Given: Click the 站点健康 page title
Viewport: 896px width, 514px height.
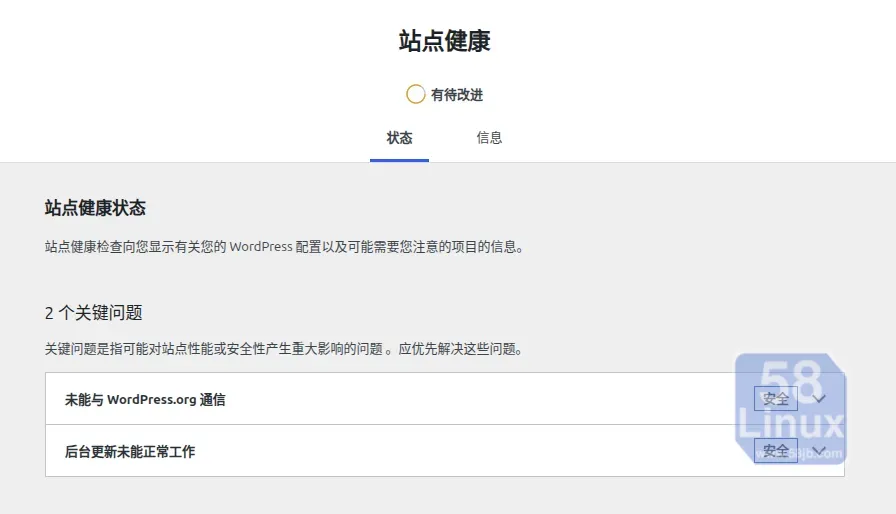Looking at the screenshot, I should tap(445, 41).
